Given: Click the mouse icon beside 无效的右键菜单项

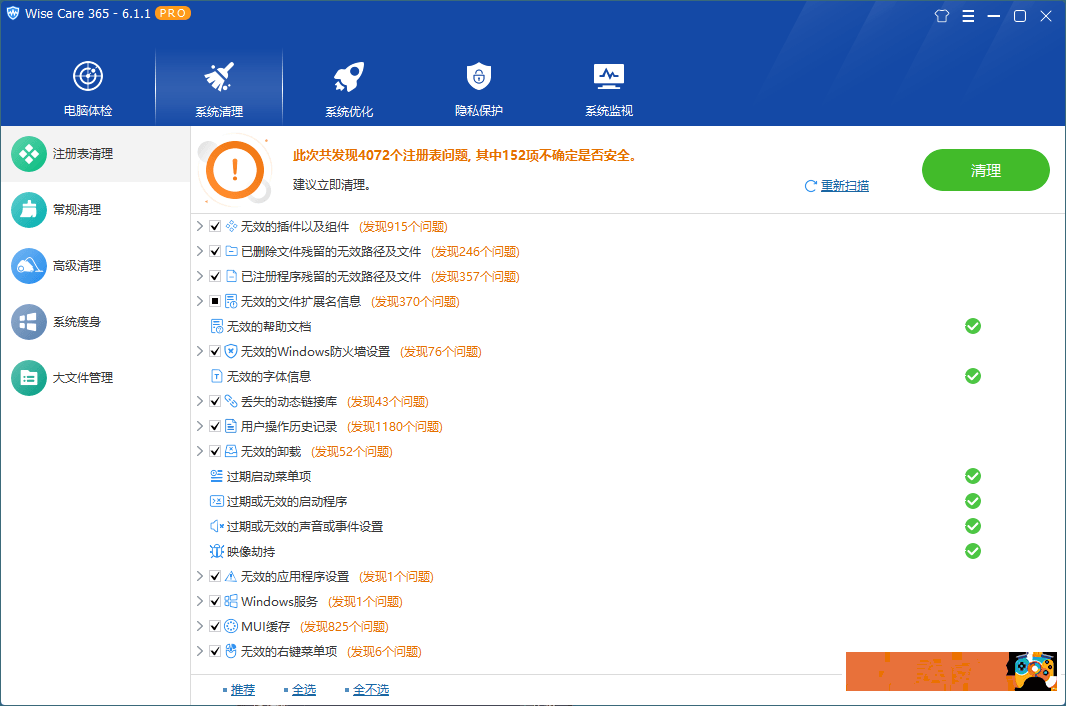Looking at the screenshot, I should pyautogui.click(x=231, y=651).
